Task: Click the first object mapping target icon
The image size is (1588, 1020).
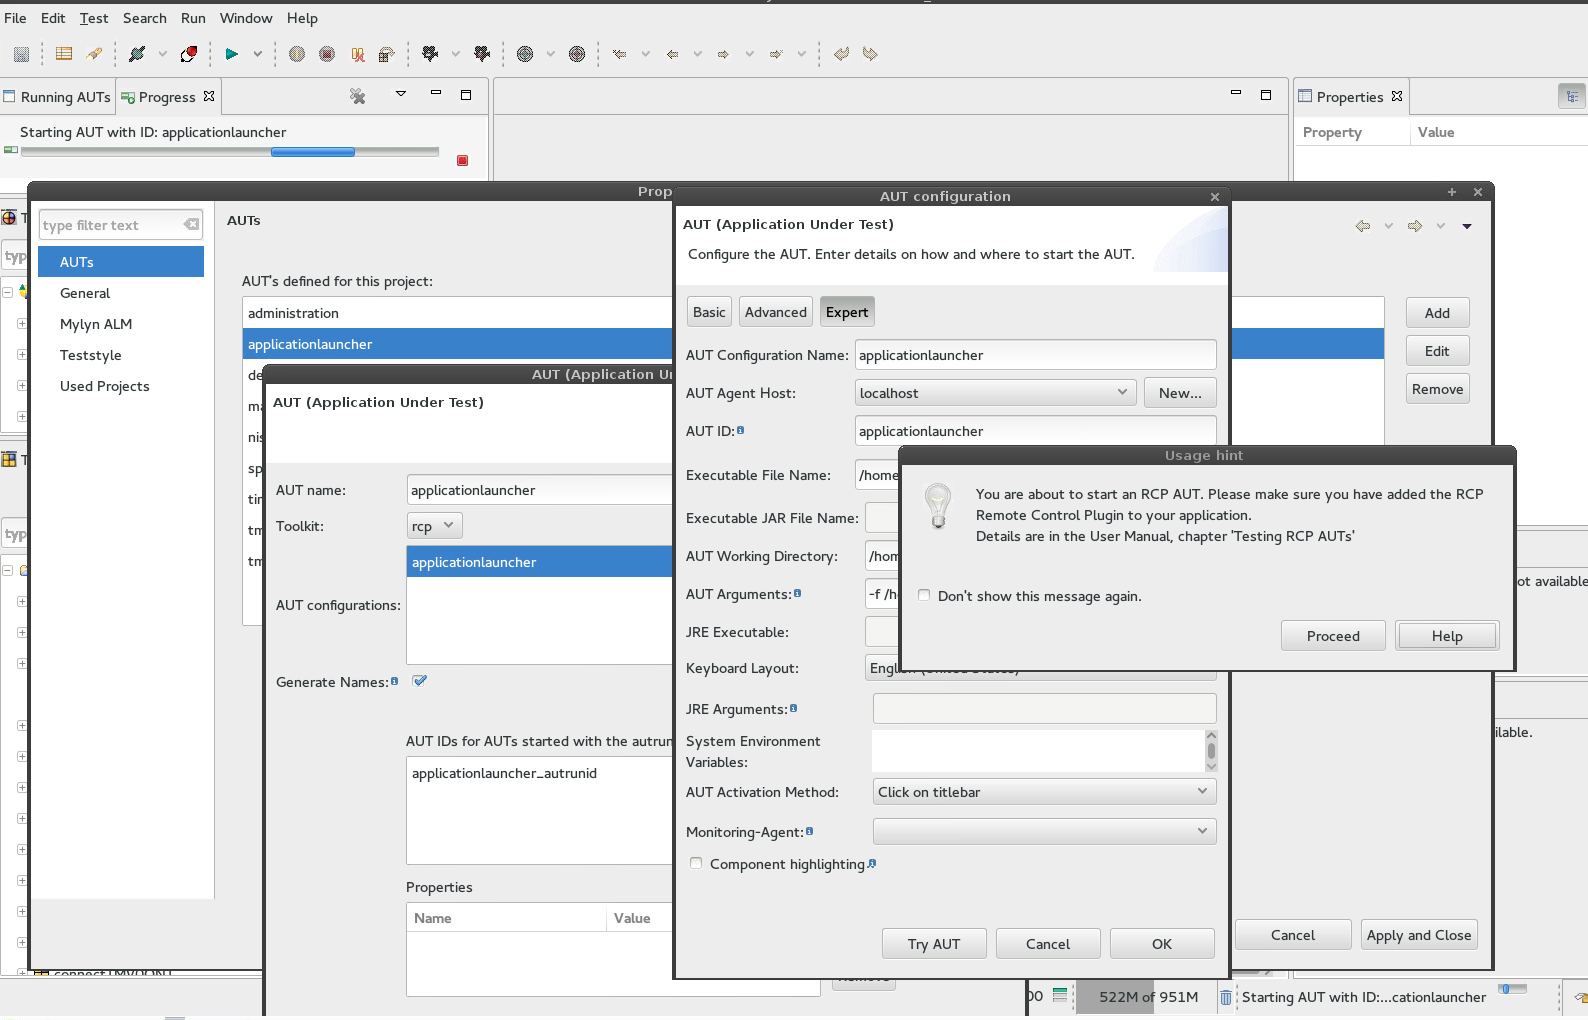Action: 525,54
